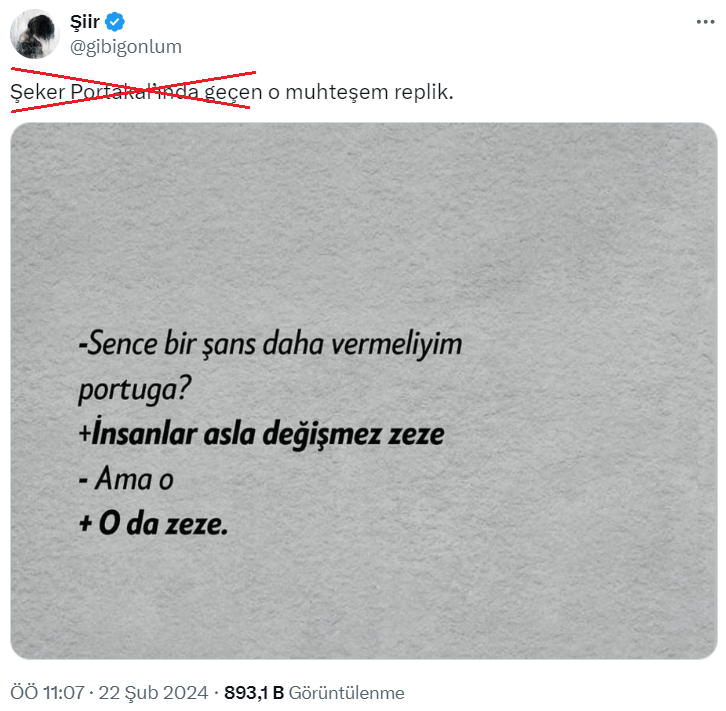Viewport: 726px width, 711px height.
Task: Click the words 'muhteşem replik' in tweet text
Action: 369,92
